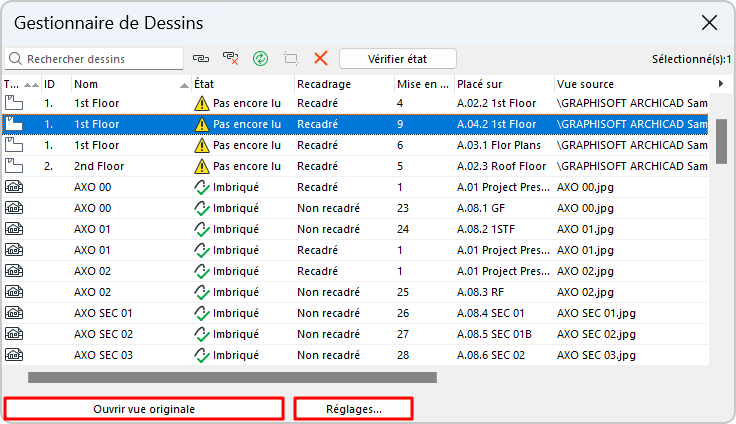Click the green update refresh icon
Image resolution: width=736 pixels, height=424 pixels.
(261, 59)
